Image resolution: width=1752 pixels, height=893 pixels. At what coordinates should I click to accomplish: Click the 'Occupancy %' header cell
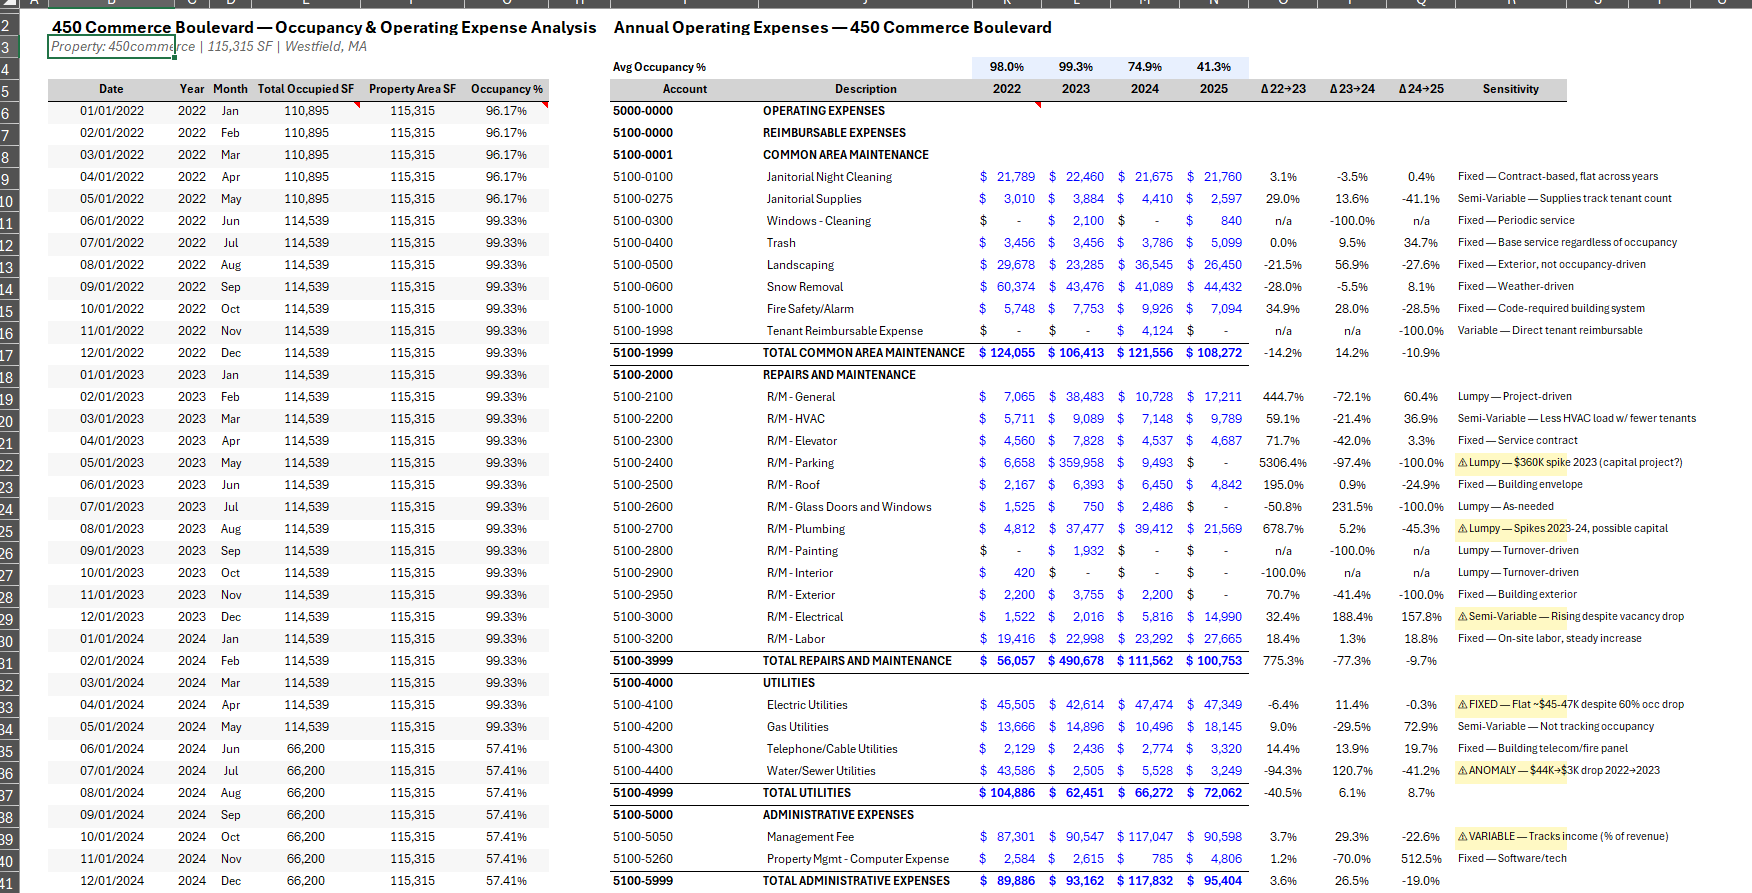(x=507, y=89)
